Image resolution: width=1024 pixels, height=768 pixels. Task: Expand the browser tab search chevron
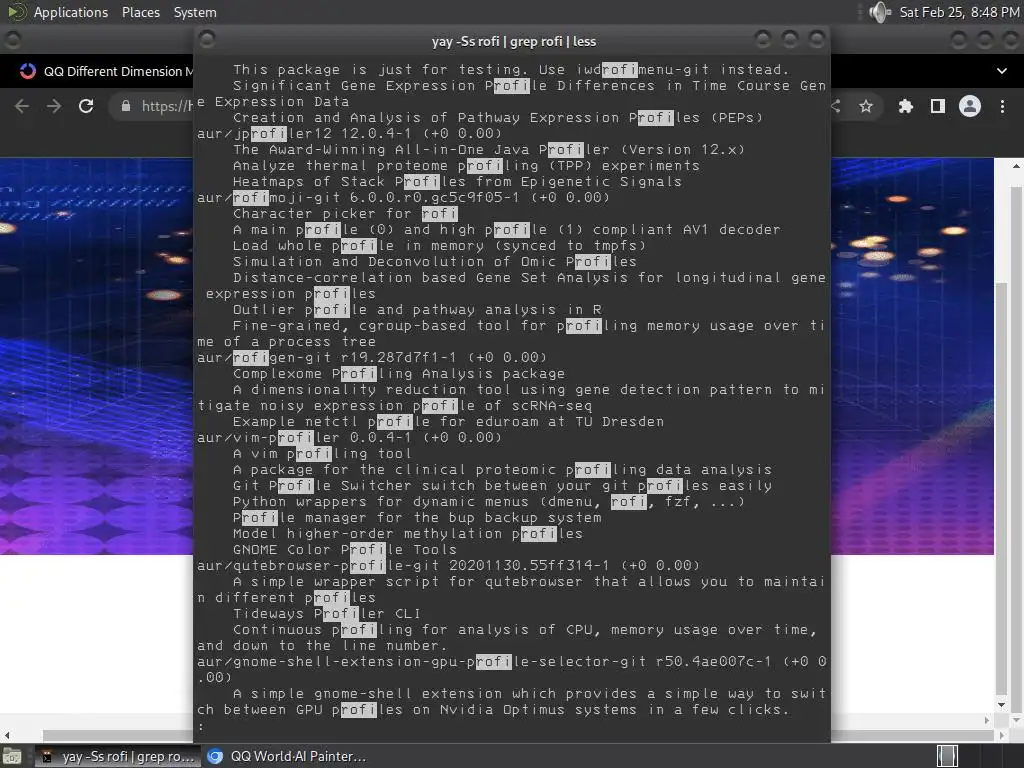pos(1002,71)
